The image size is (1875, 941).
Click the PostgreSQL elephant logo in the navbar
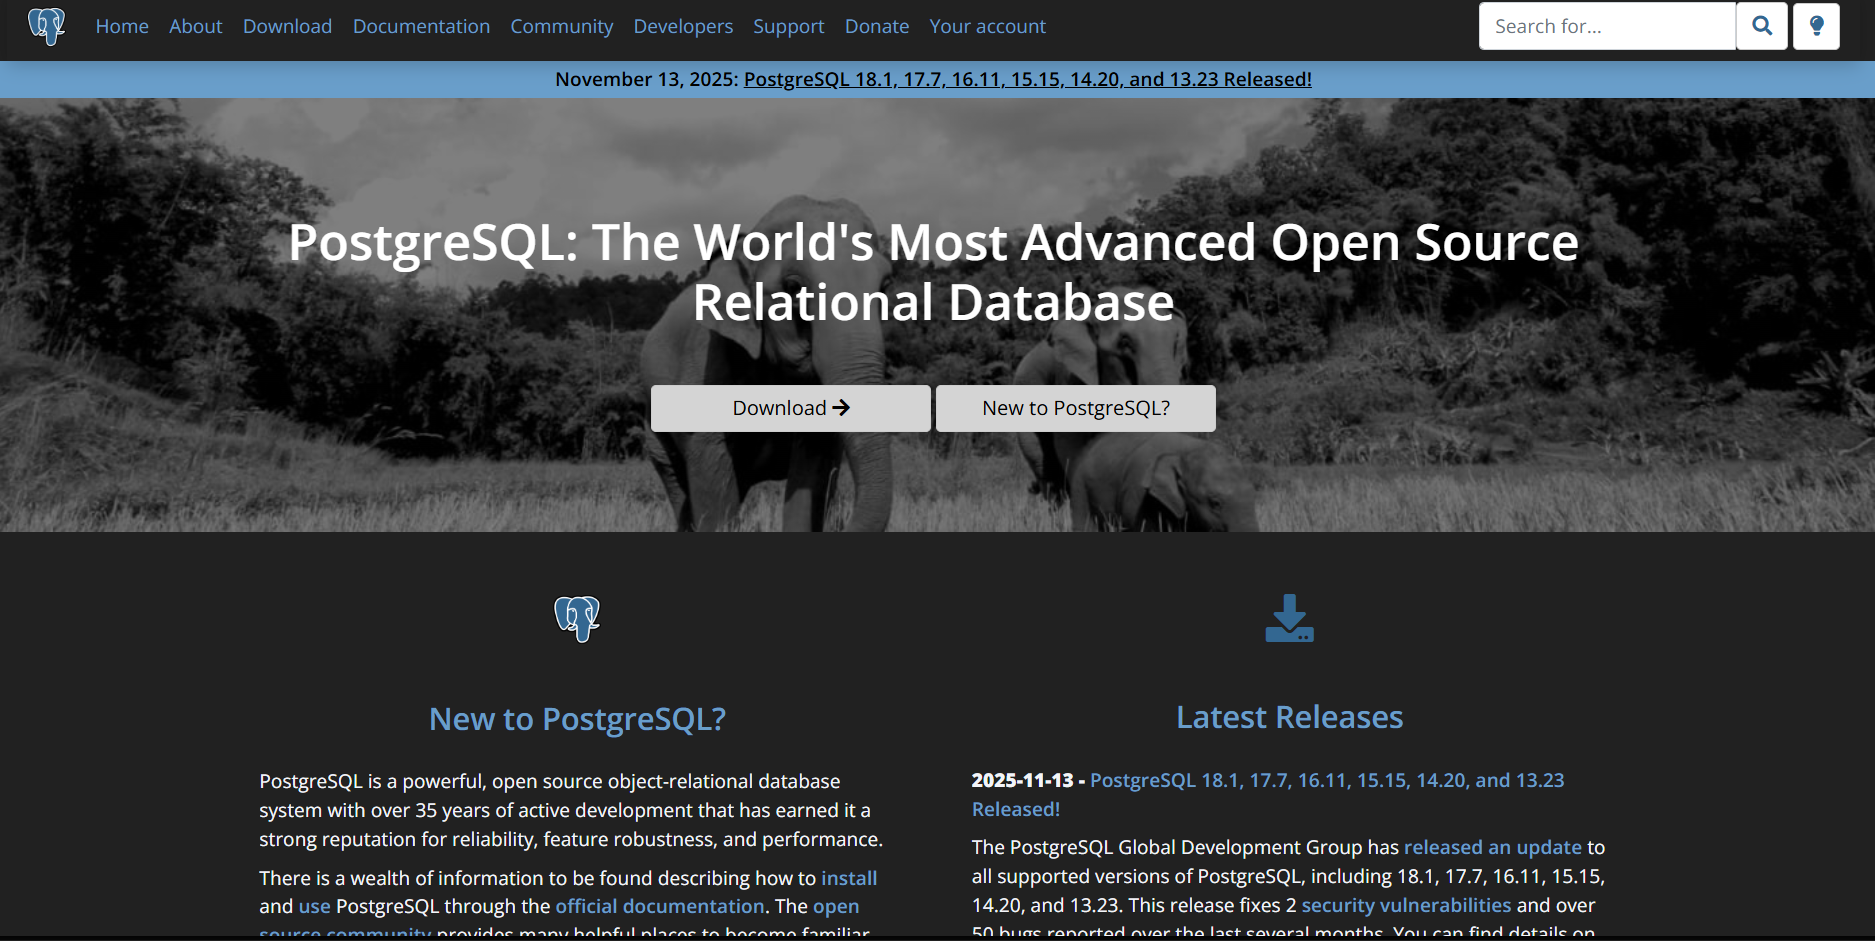tap(46, 26)
